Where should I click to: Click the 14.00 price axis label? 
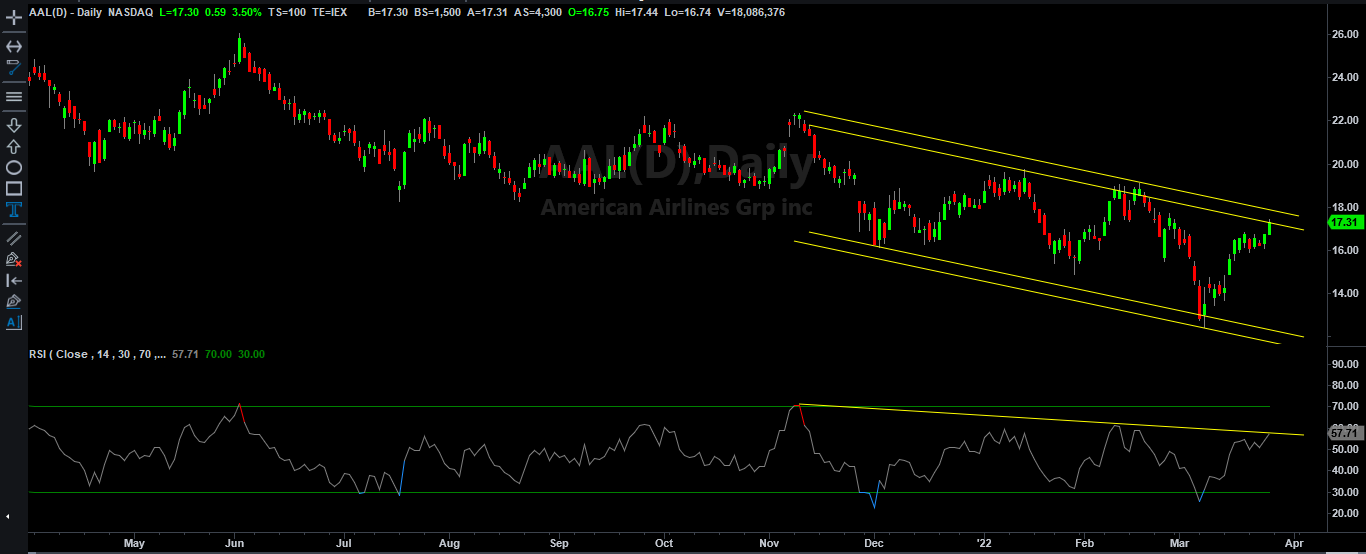point(1345,293)
